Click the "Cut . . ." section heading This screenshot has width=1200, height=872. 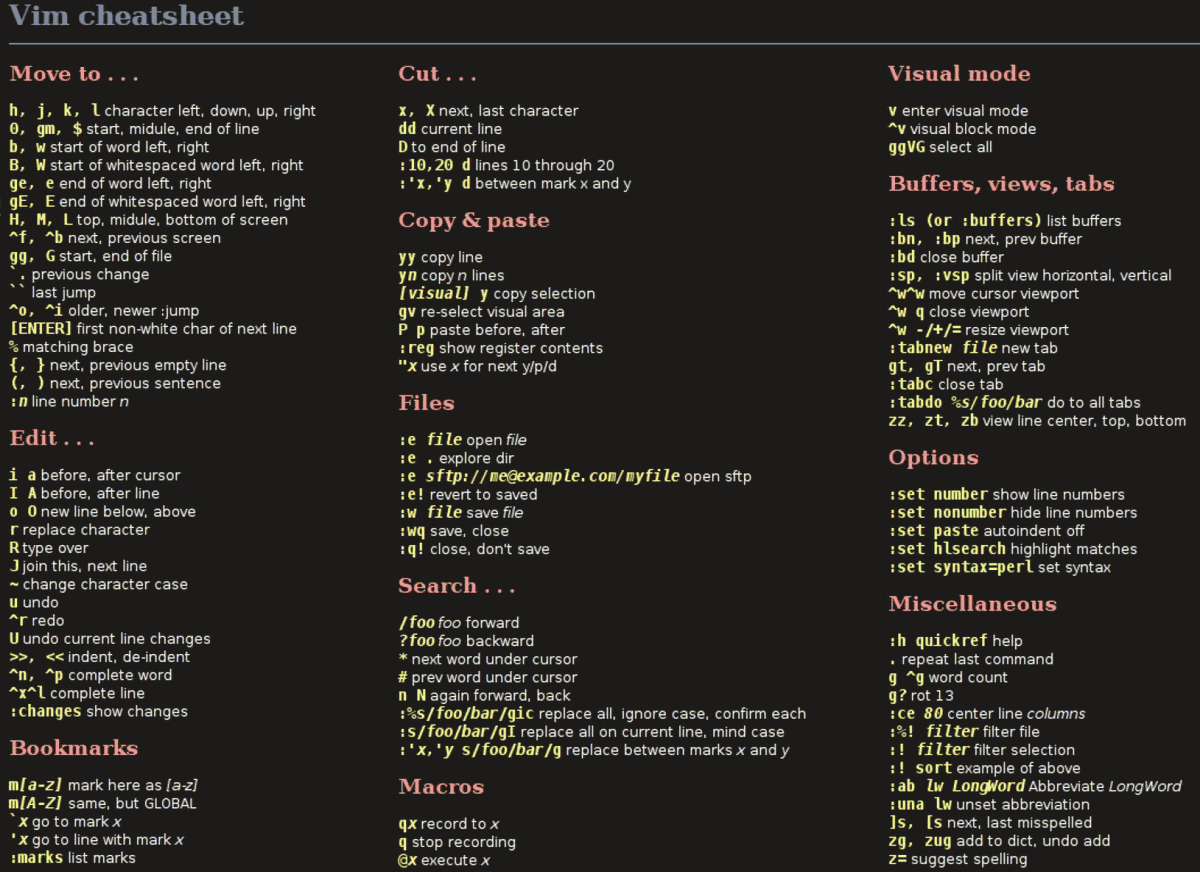click(x=438, y=74)
